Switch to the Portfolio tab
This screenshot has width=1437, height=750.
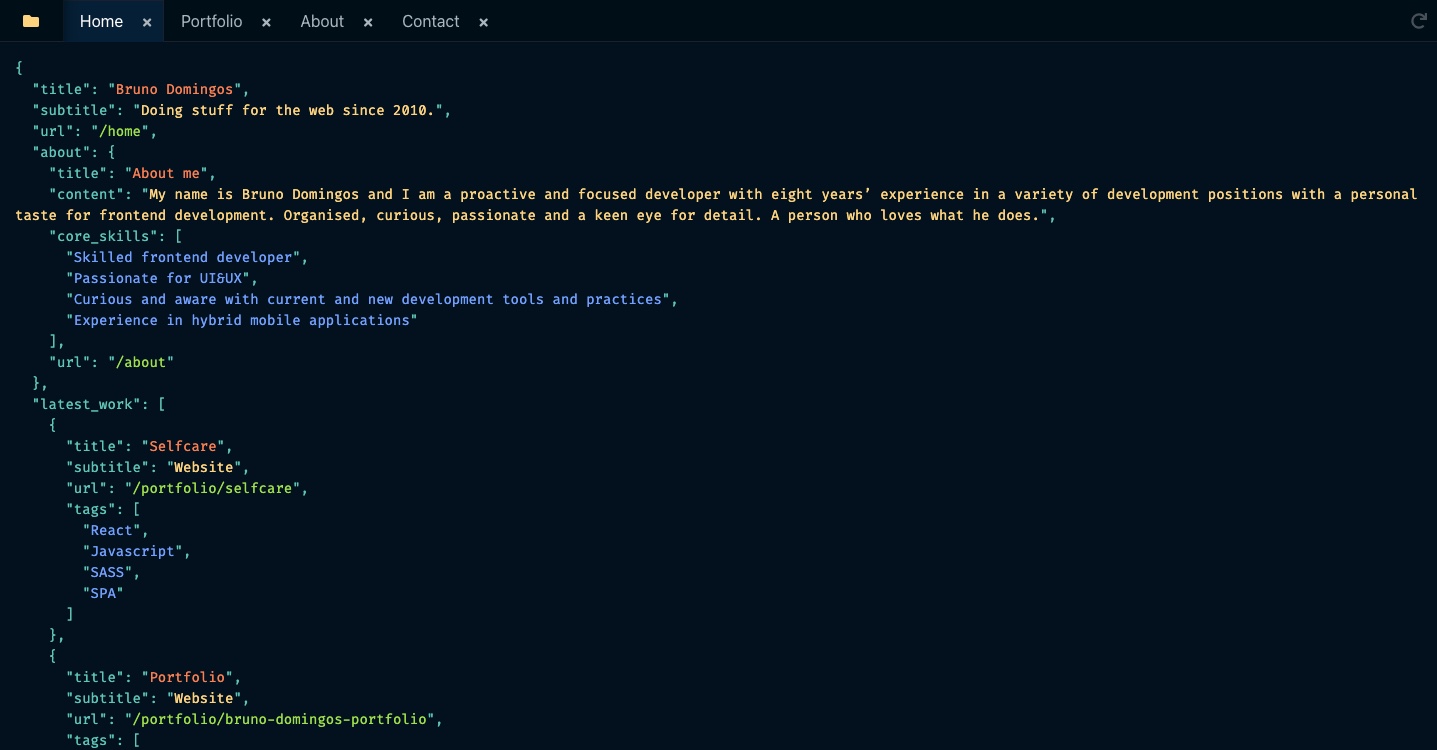pyautogui.click(x=211, y=21)
